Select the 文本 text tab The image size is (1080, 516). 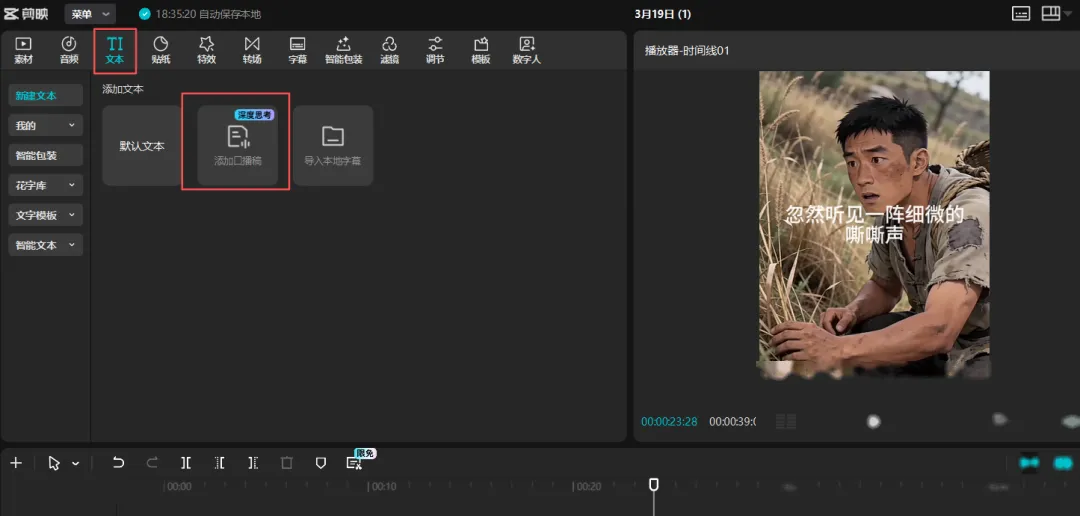[114, 51]
